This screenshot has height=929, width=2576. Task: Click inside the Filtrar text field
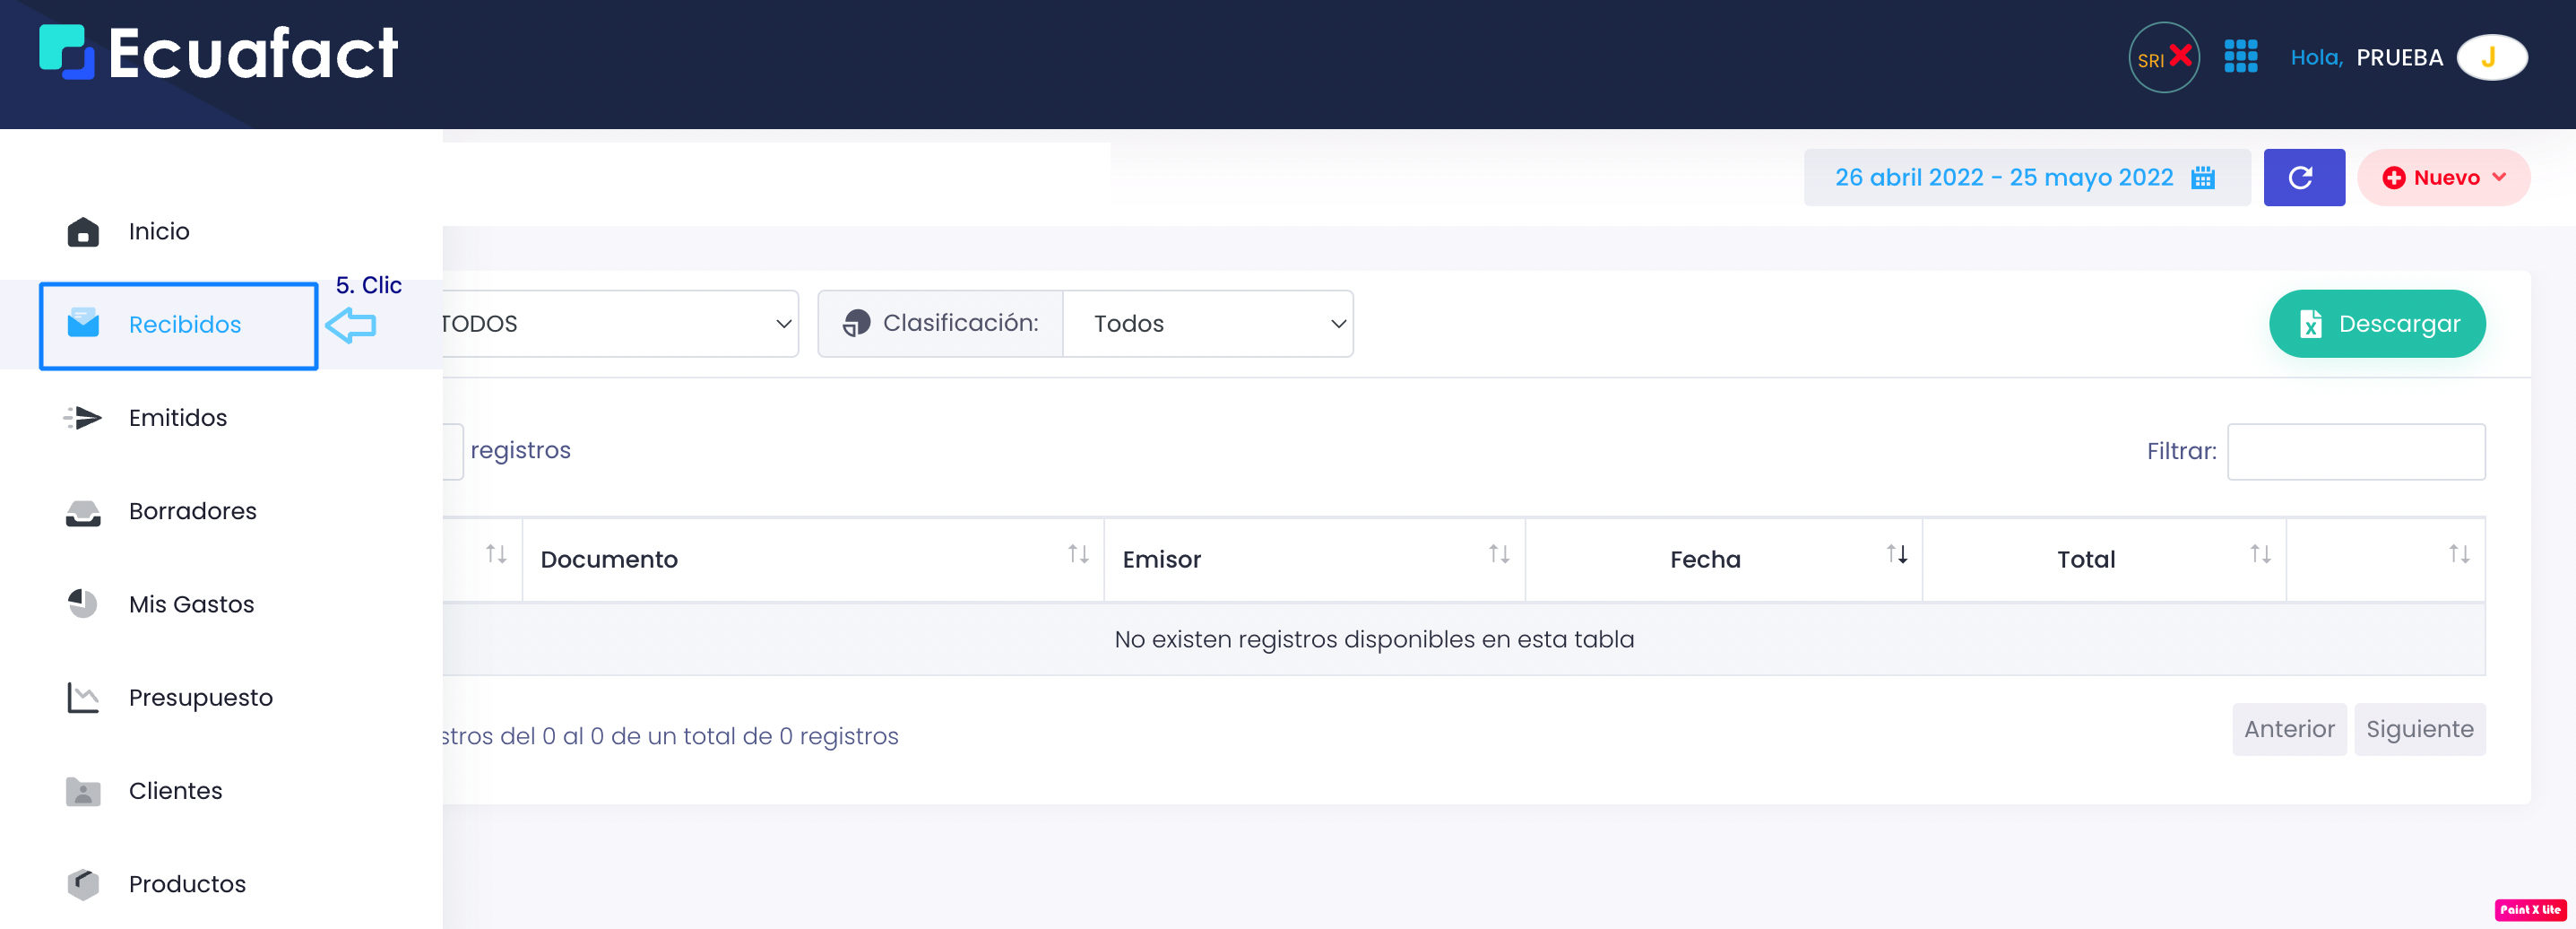tap(2357, 451)
